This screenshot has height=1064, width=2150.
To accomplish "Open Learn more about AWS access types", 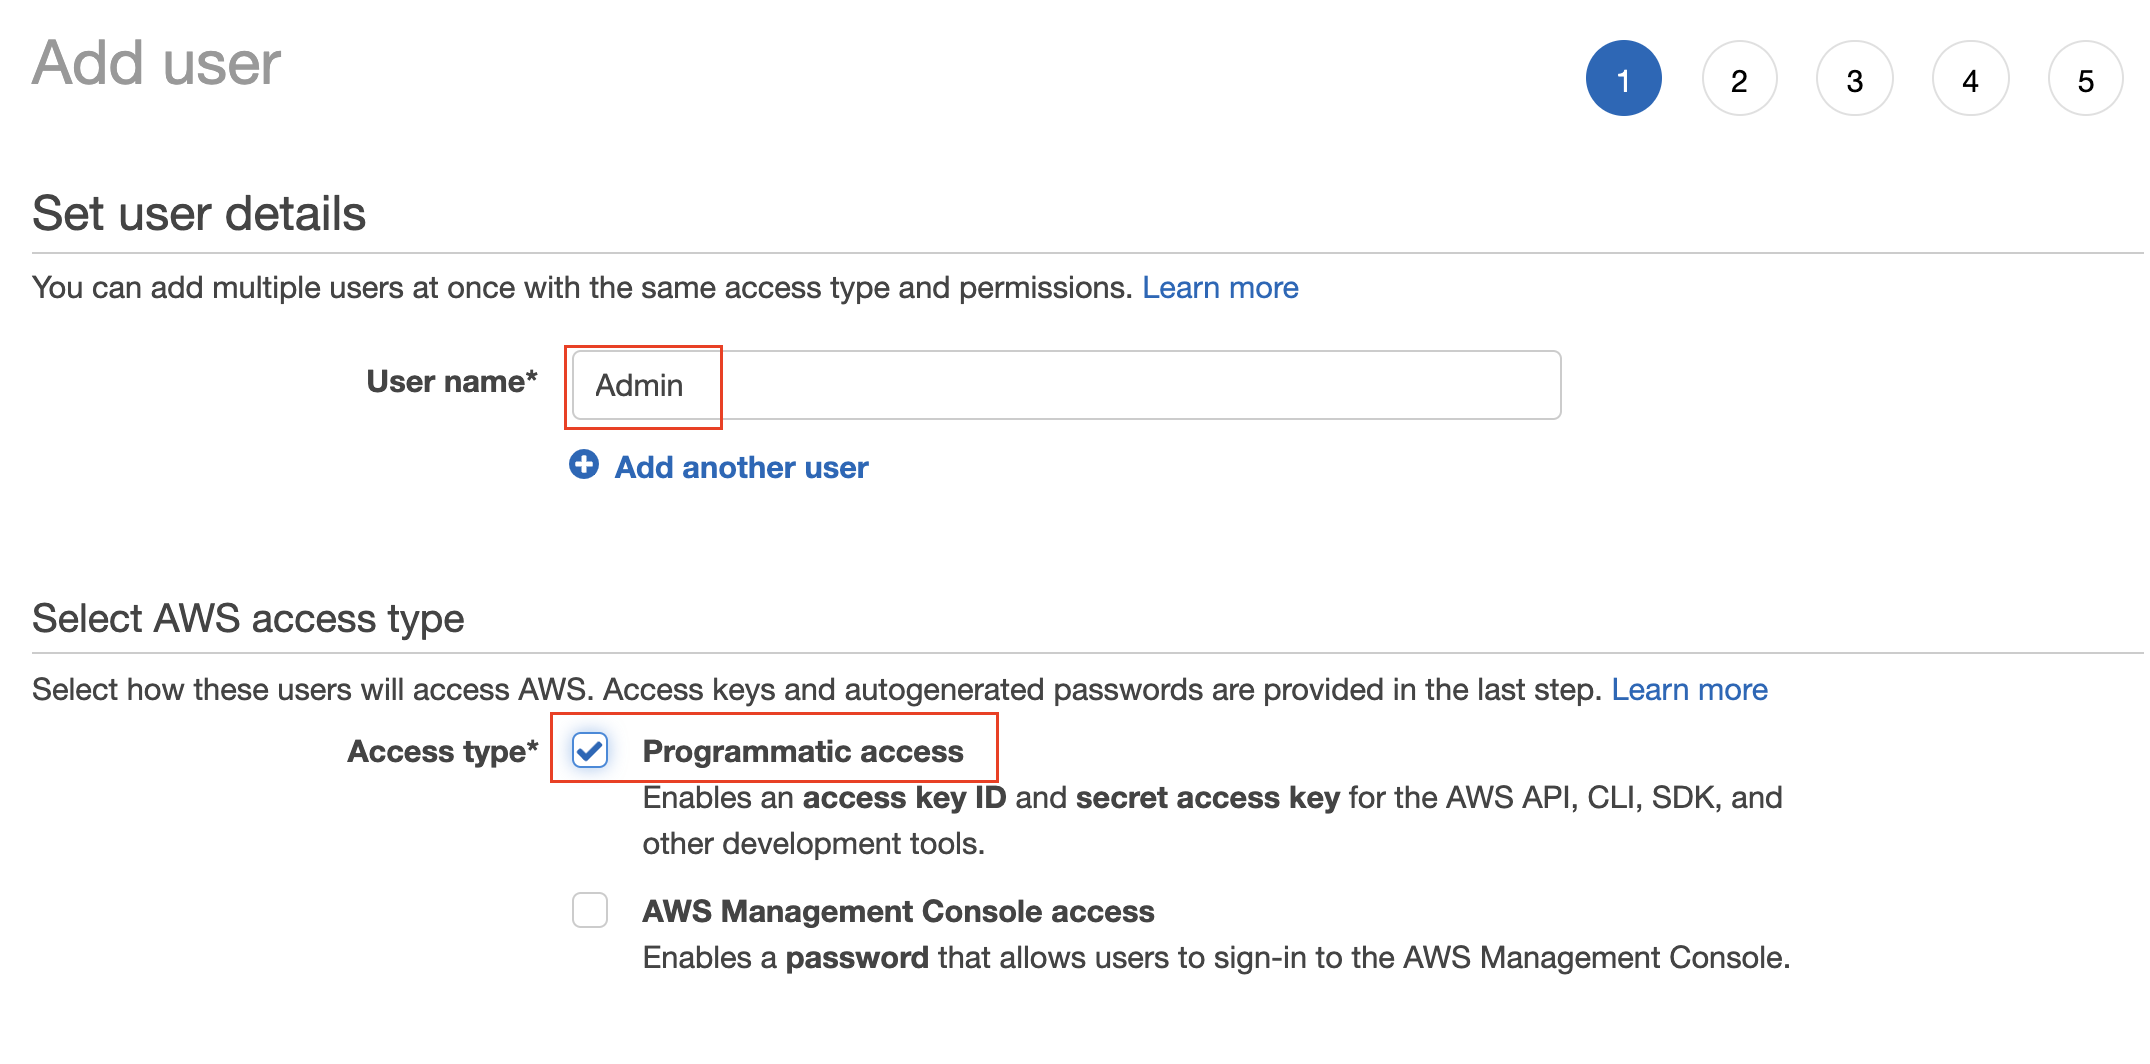I will click(1690, 689).
